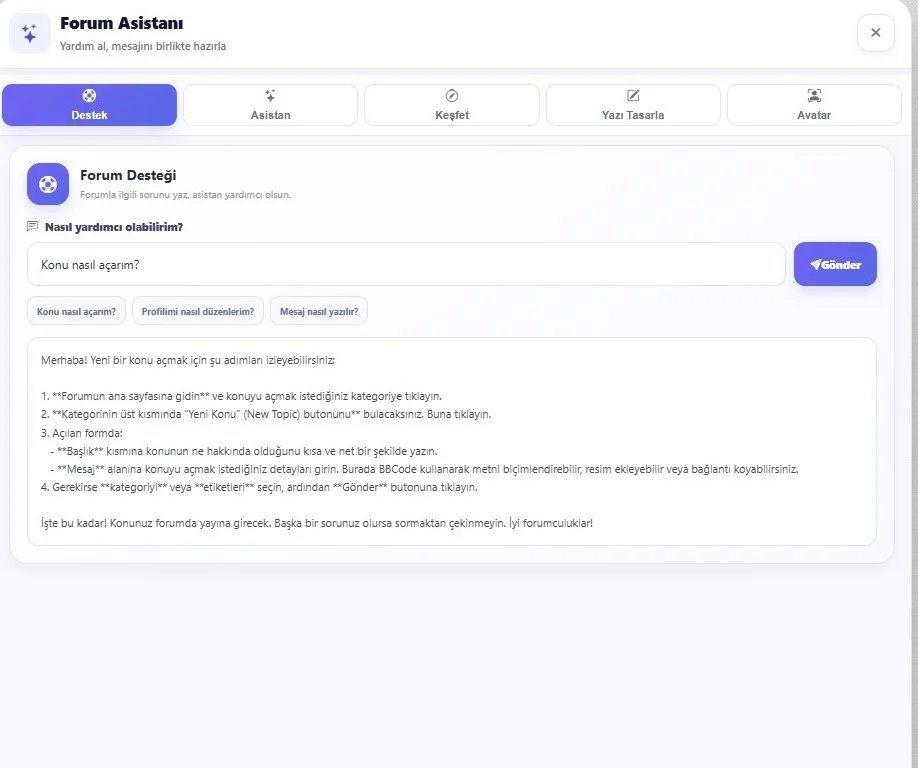Click step 2 mentioning the "Yeni Konu" button
This screenshot has height=768, width=918.
tap(266, 414)
